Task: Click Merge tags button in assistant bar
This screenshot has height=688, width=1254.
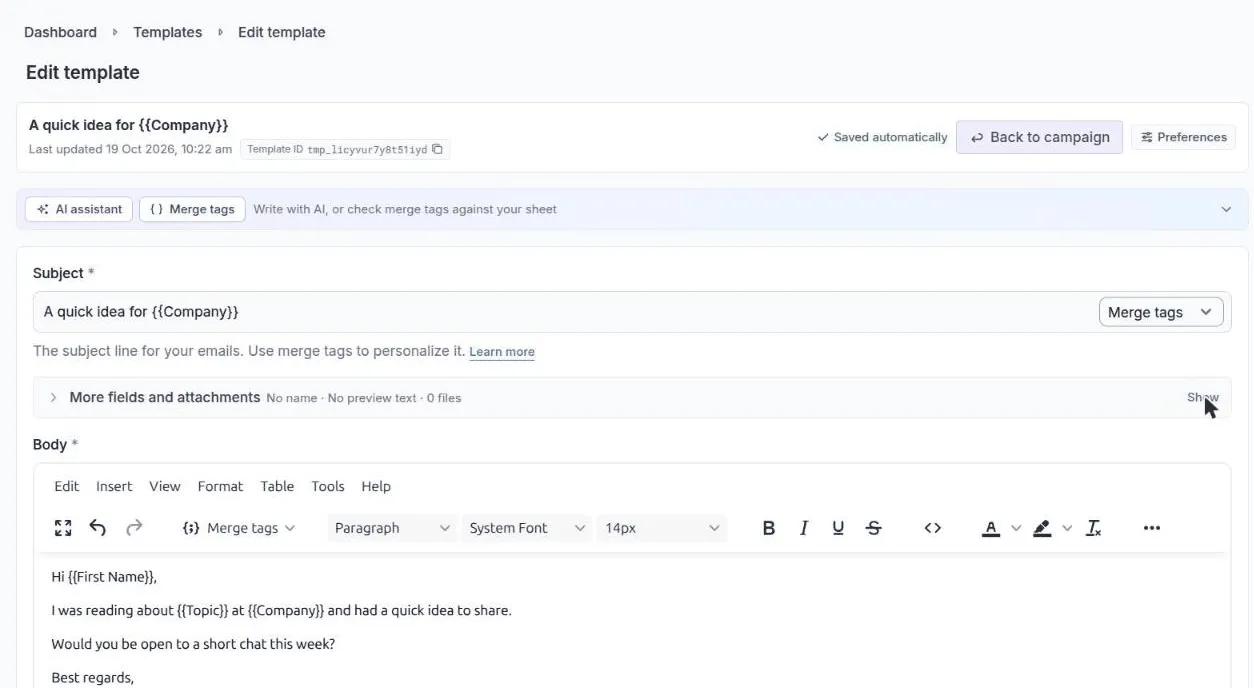Action: 192,209
